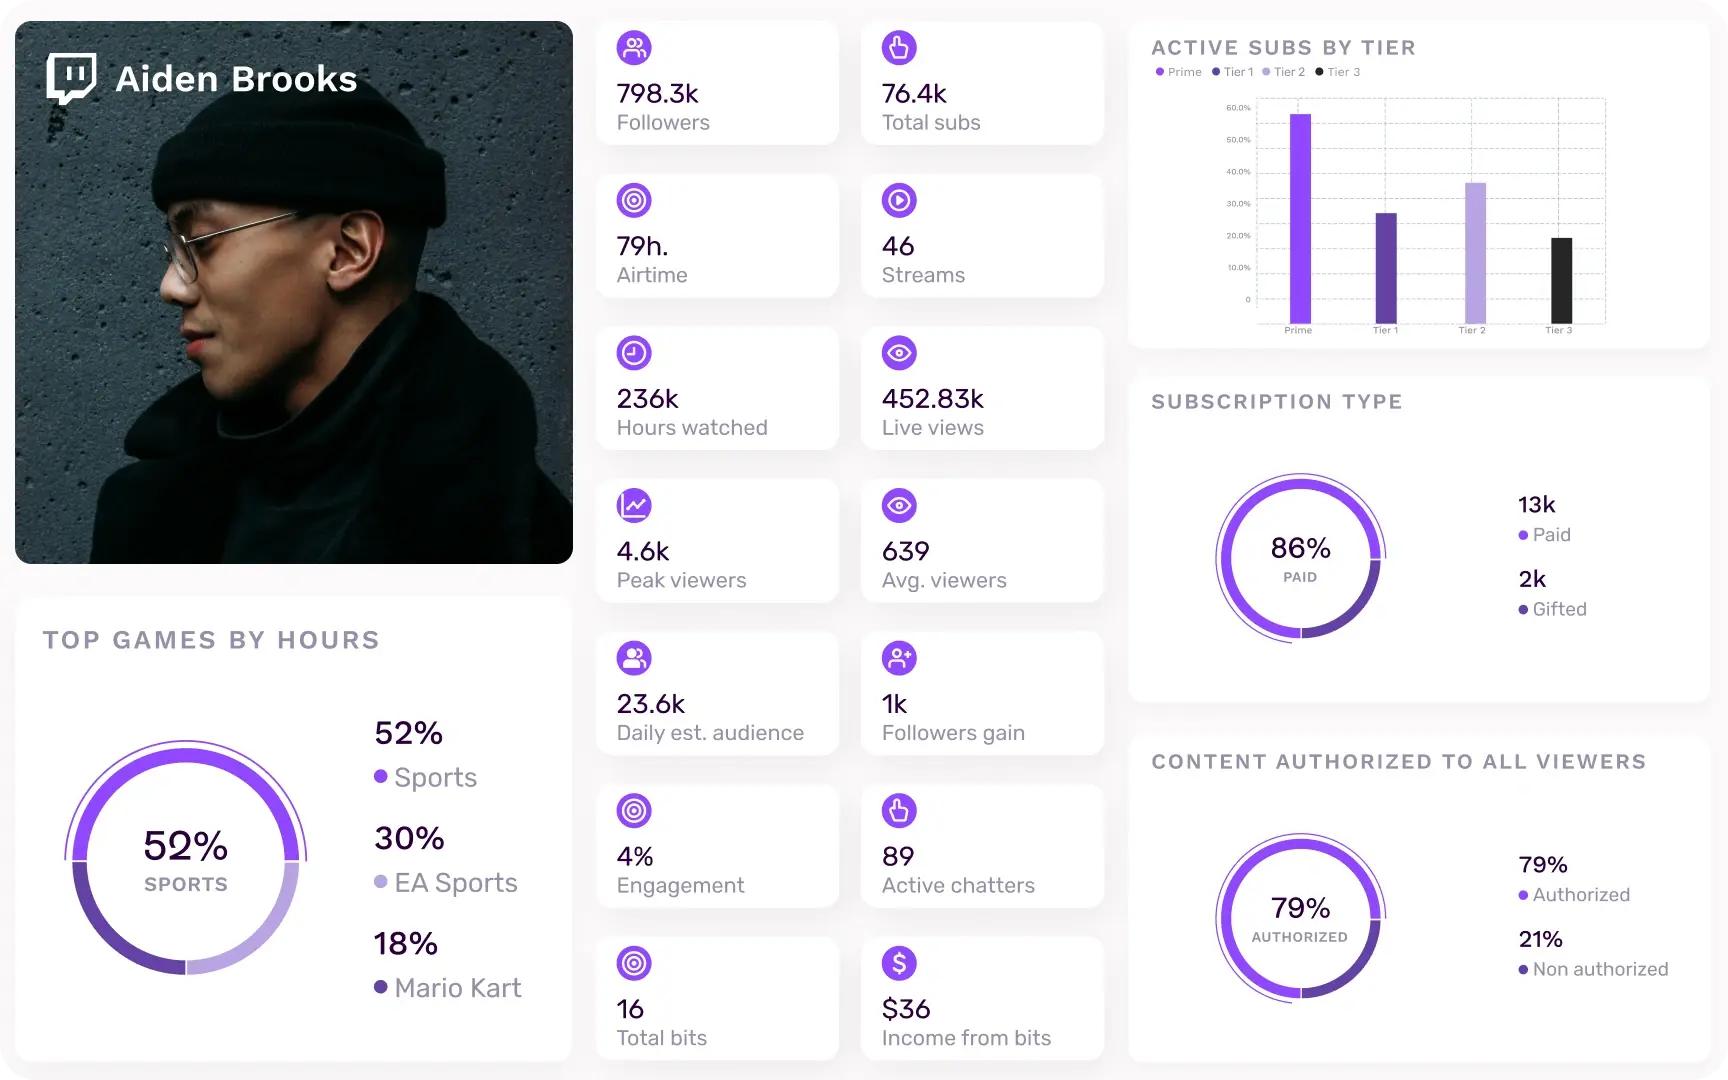
Task: Click the Twitch logo beside Aiden Brooks
Action: tap(69, 77)
